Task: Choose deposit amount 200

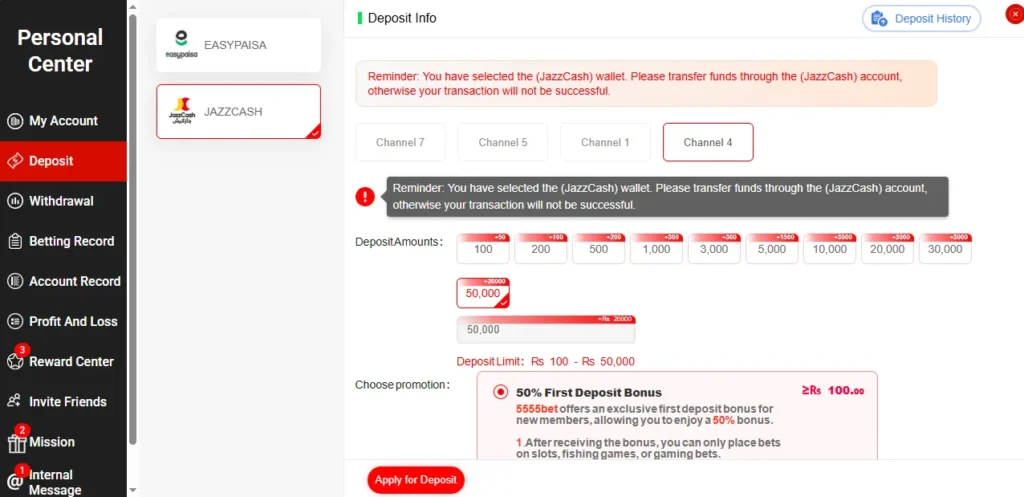Action: tap(541, 249)
